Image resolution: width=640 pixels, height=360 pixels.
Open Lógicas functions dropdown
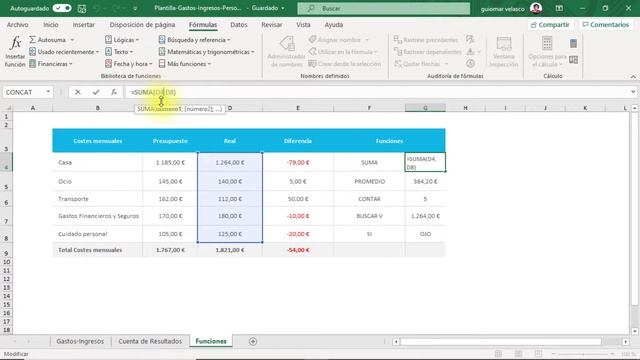coord(122,40)
